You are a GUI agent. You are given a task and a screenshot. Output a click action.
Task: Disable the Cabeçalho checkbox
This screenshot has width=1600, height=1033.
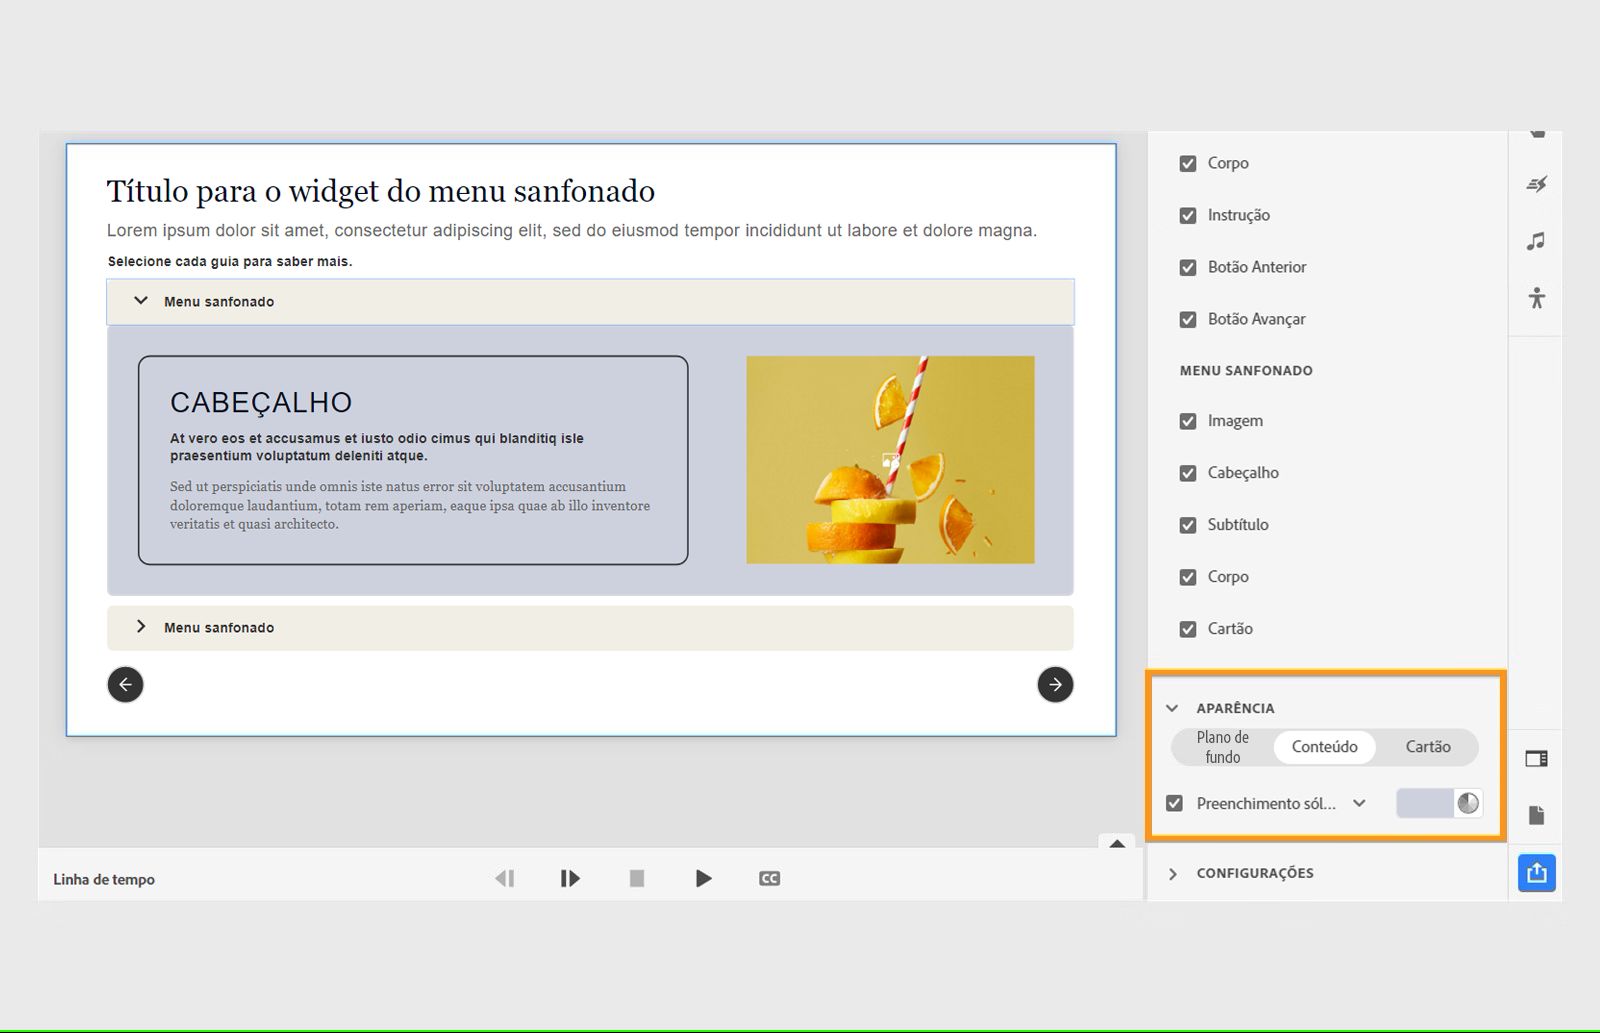[1188, 473]
